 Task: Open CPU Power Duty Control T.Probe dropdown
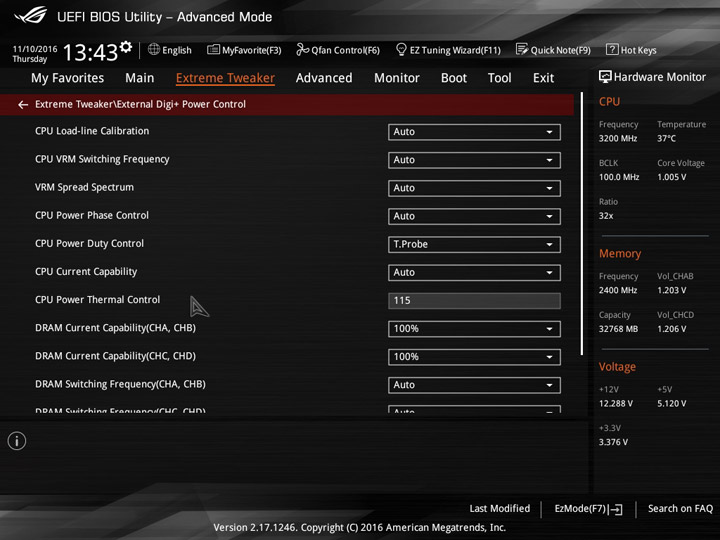pos(474,245)
